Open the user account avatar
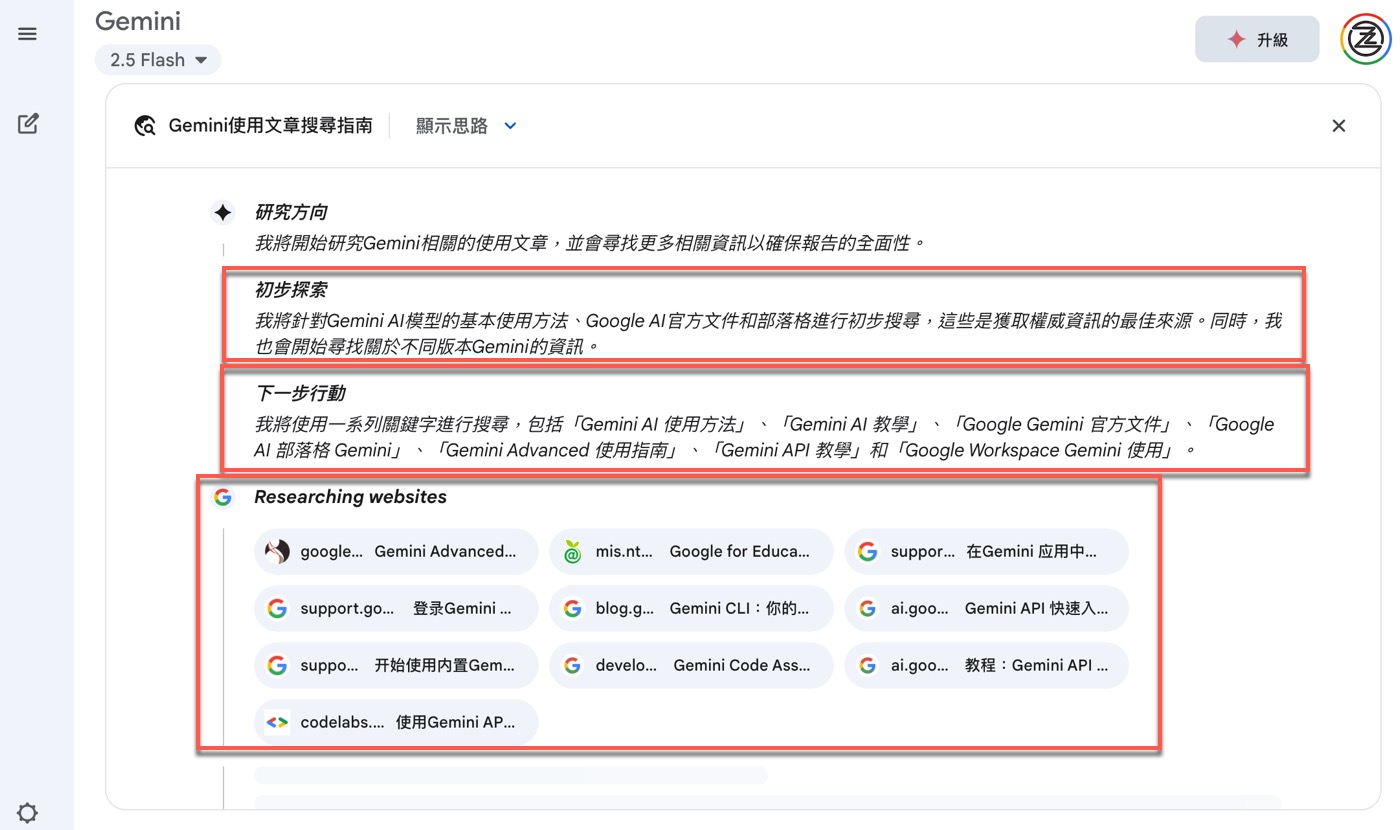The height and width of the screenshot is (830, 1400). point(1365,40)
